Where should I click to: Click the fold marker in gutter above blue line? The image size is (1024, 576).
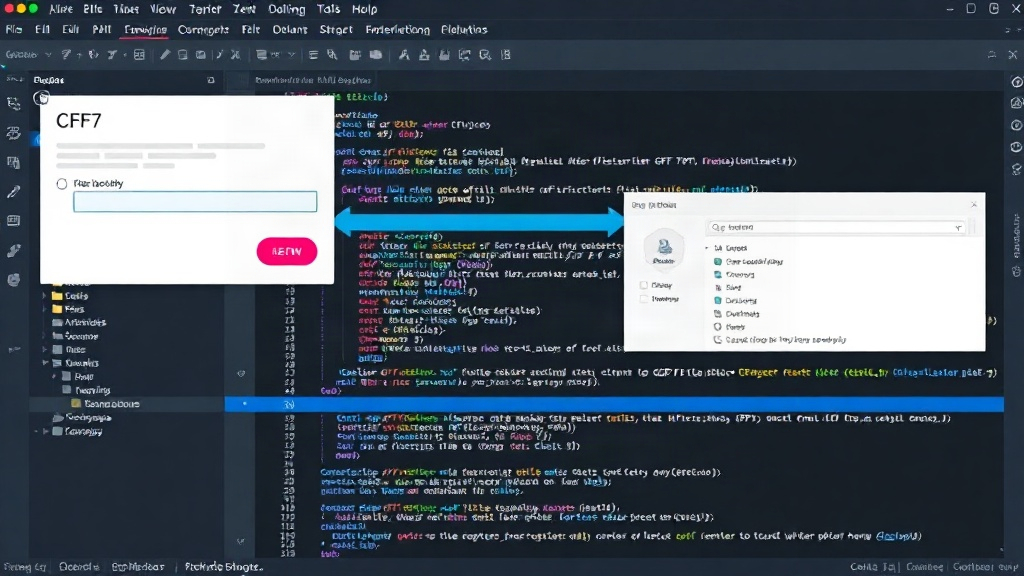coord(241,374)
